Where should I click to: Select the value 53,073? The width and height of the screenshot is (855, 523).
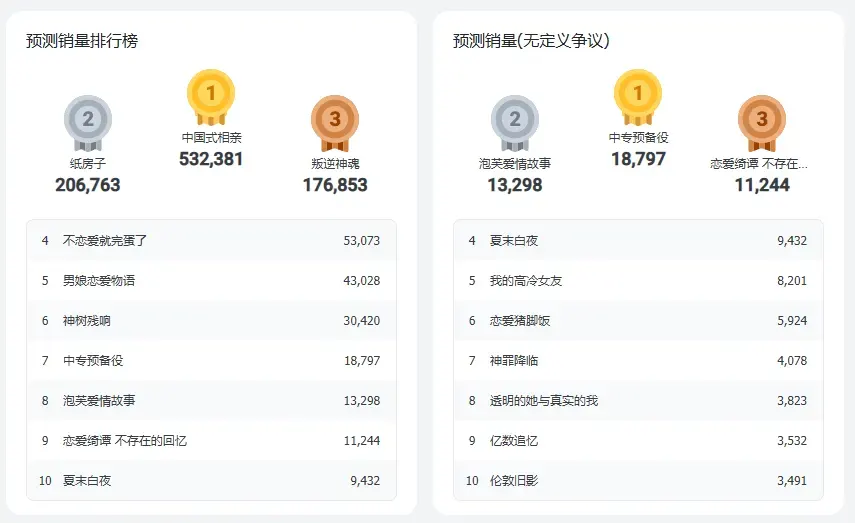(362, 241)
